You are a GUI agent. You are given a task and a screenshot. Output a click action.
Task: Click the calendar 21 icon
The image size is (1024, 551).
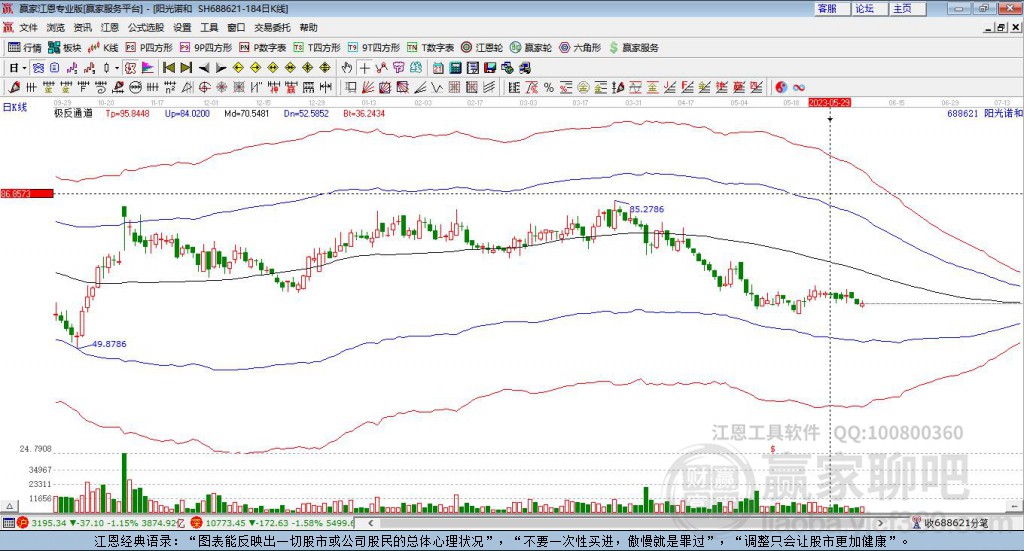tap(438, 68)
